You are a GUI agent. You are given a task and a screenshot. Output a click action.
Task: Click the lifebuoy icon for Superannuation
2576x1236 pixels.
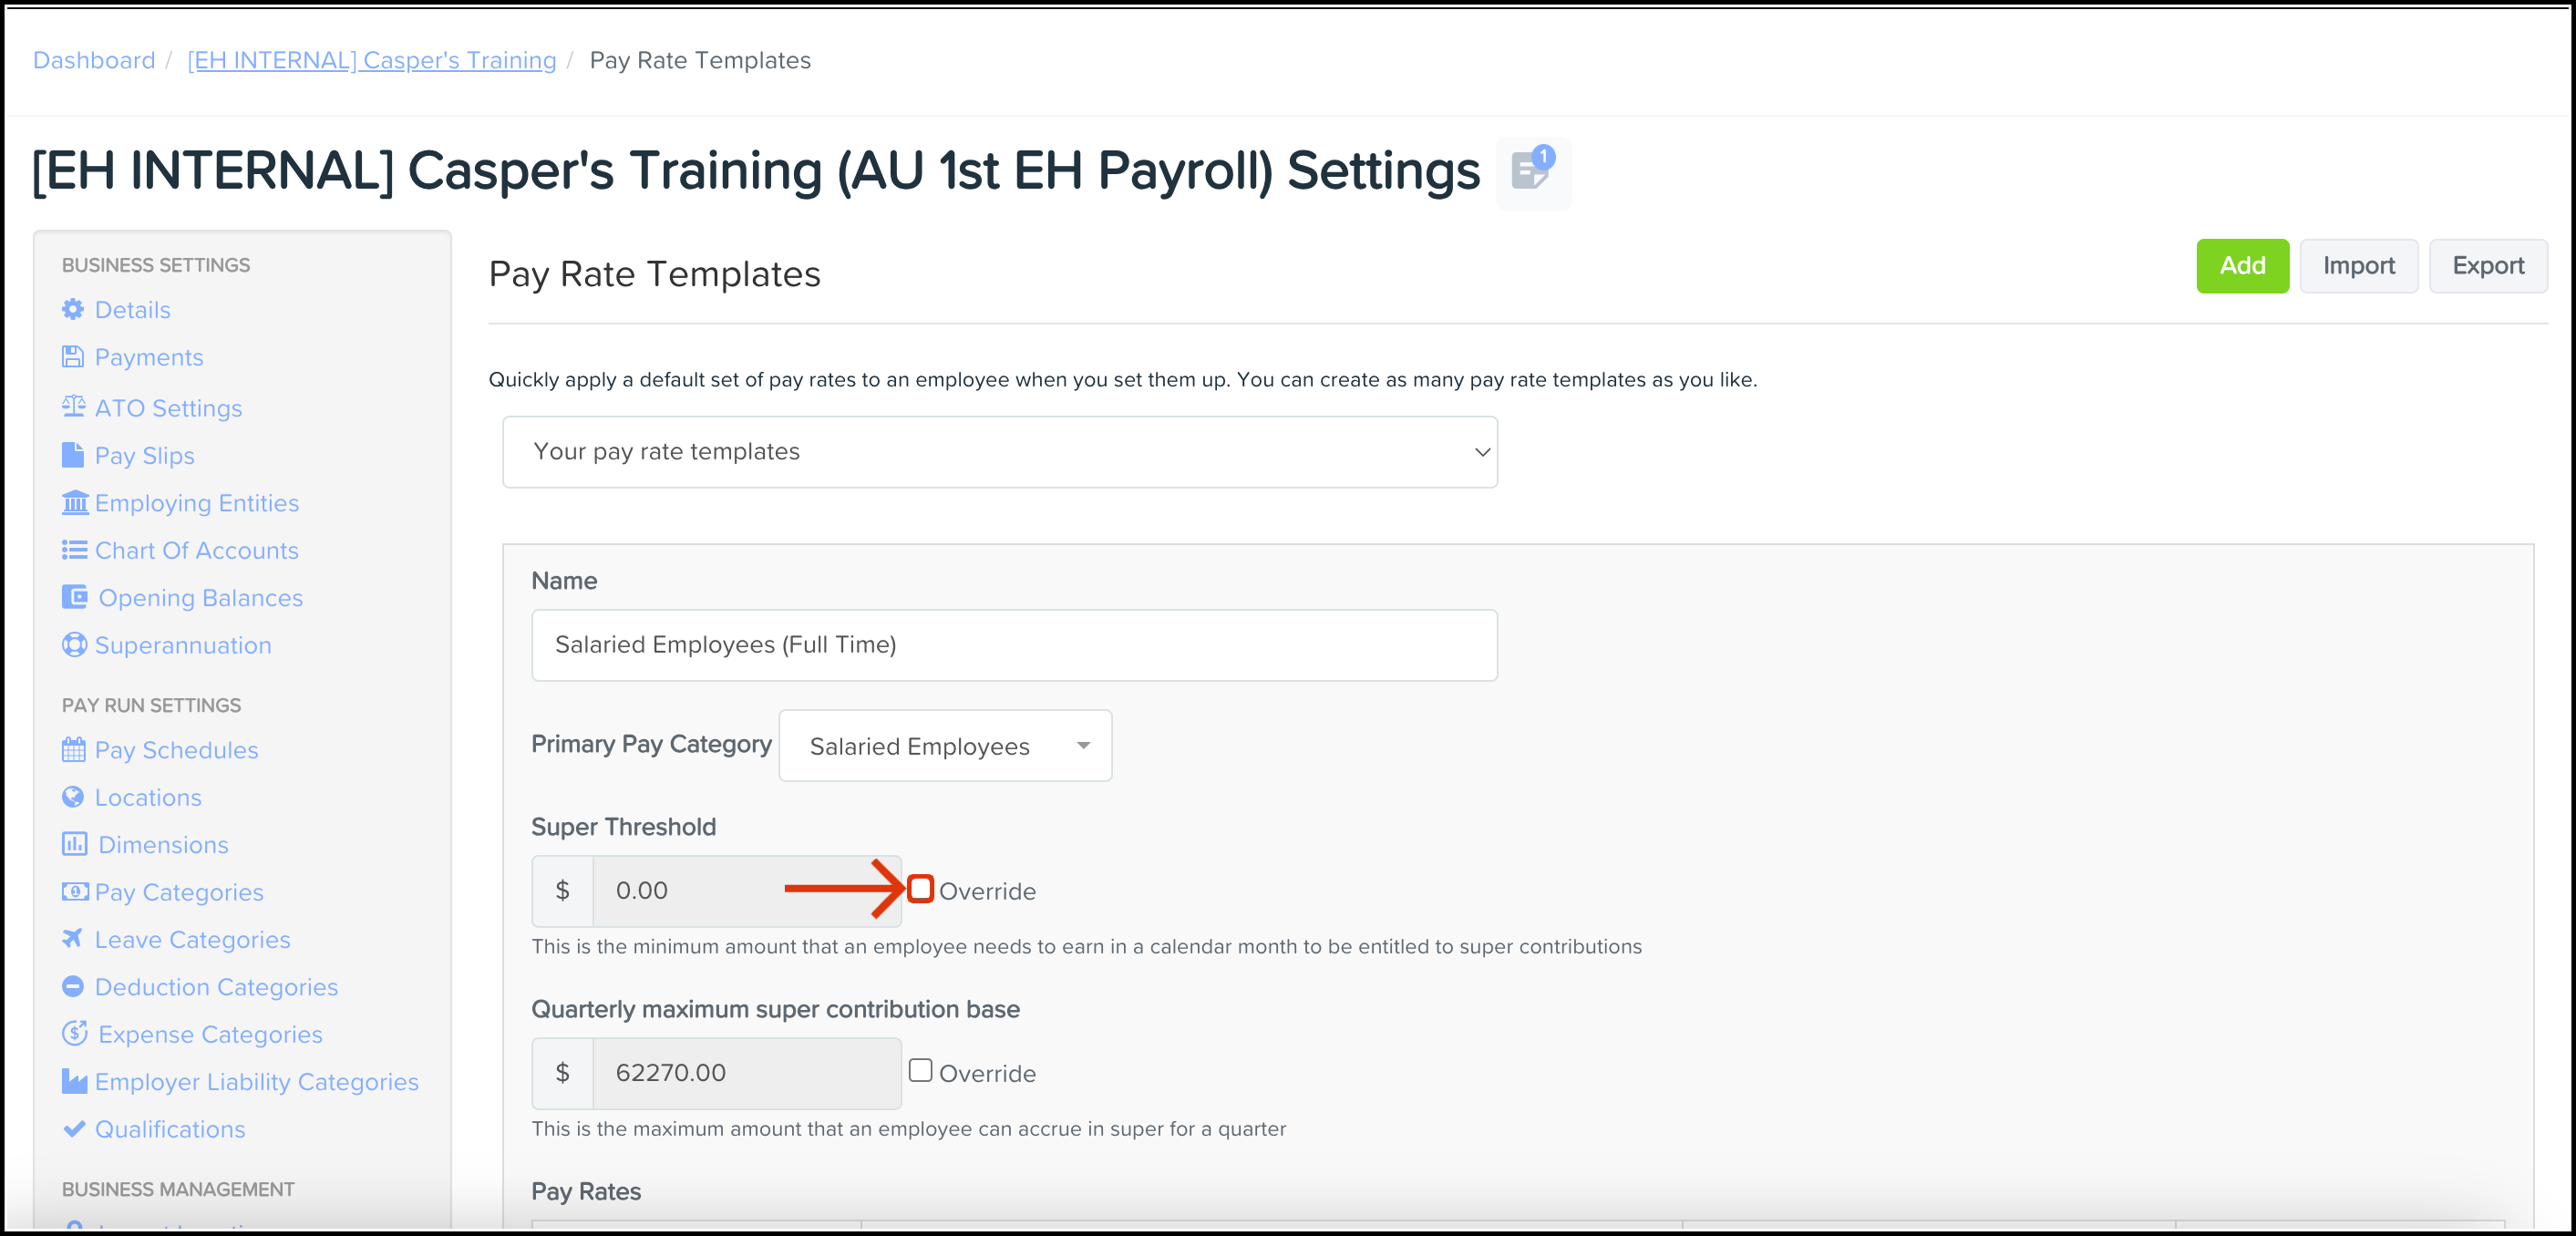click(74, 645)
